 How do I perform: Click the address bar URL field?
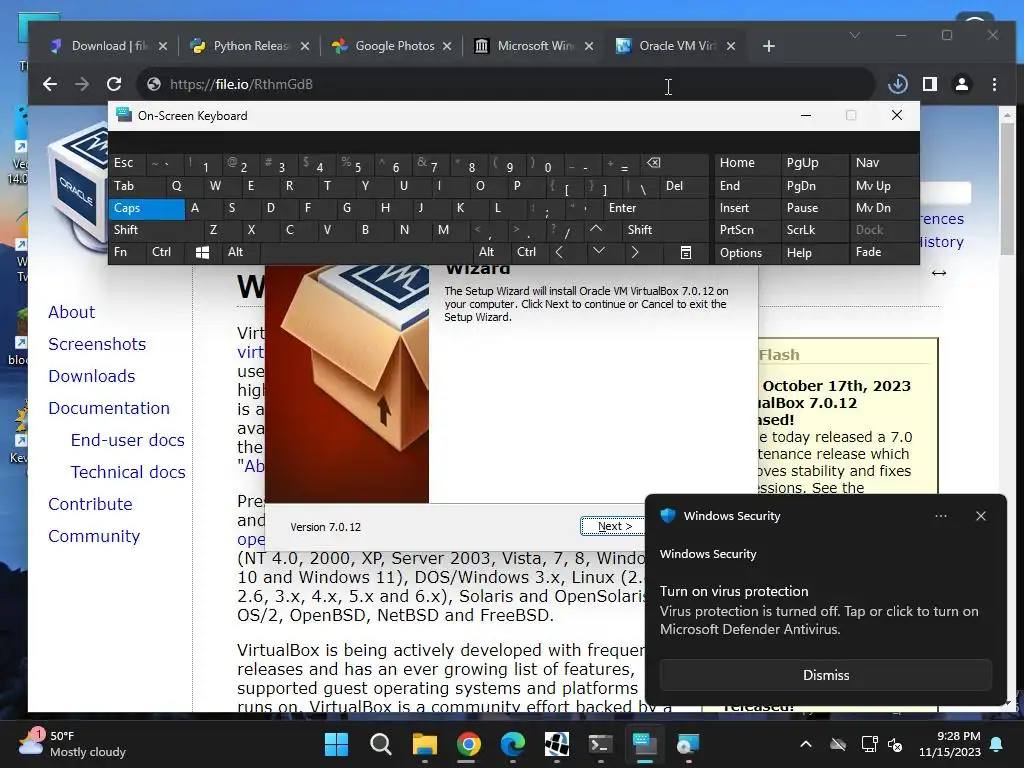505,84
